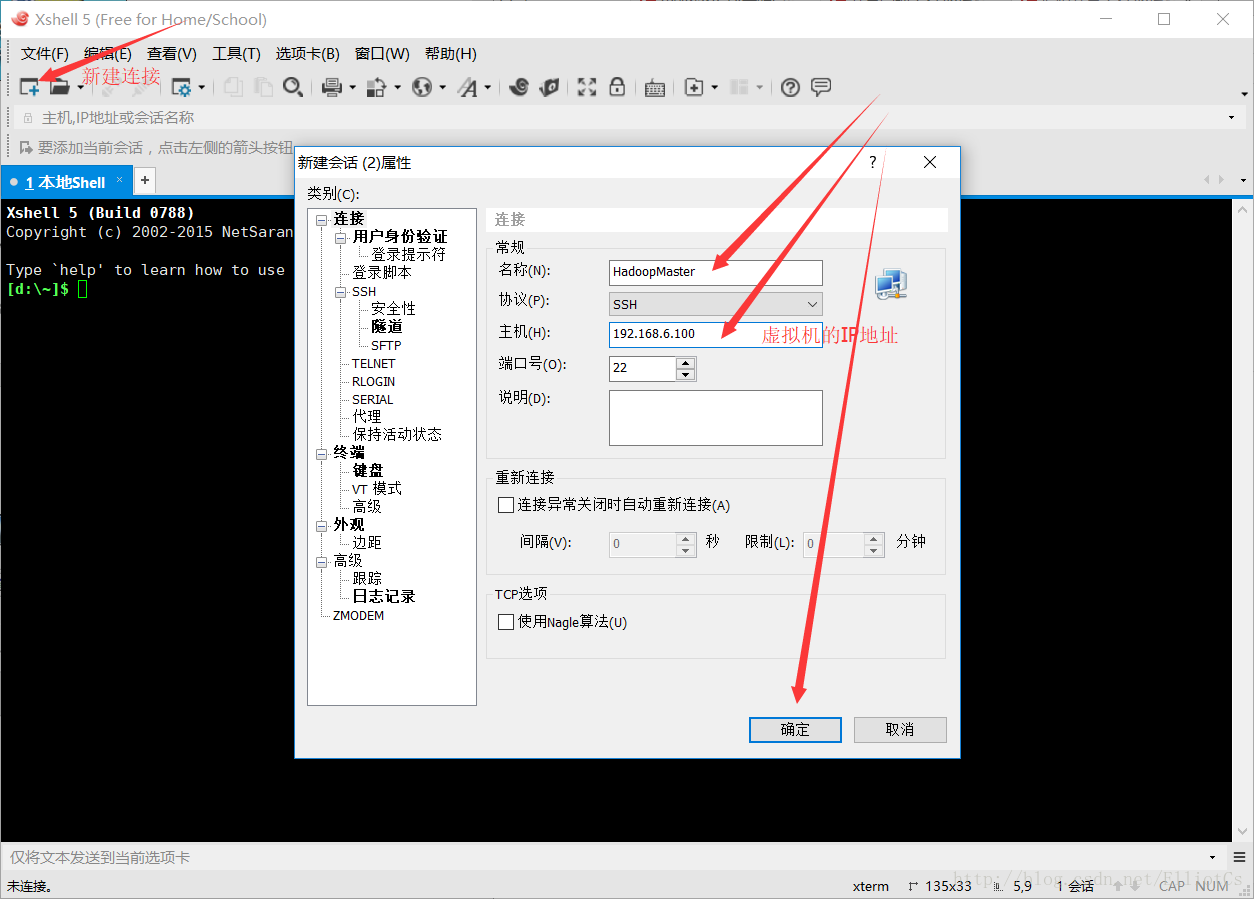
Task: Click the dialog help question mark
Action: 872,162
